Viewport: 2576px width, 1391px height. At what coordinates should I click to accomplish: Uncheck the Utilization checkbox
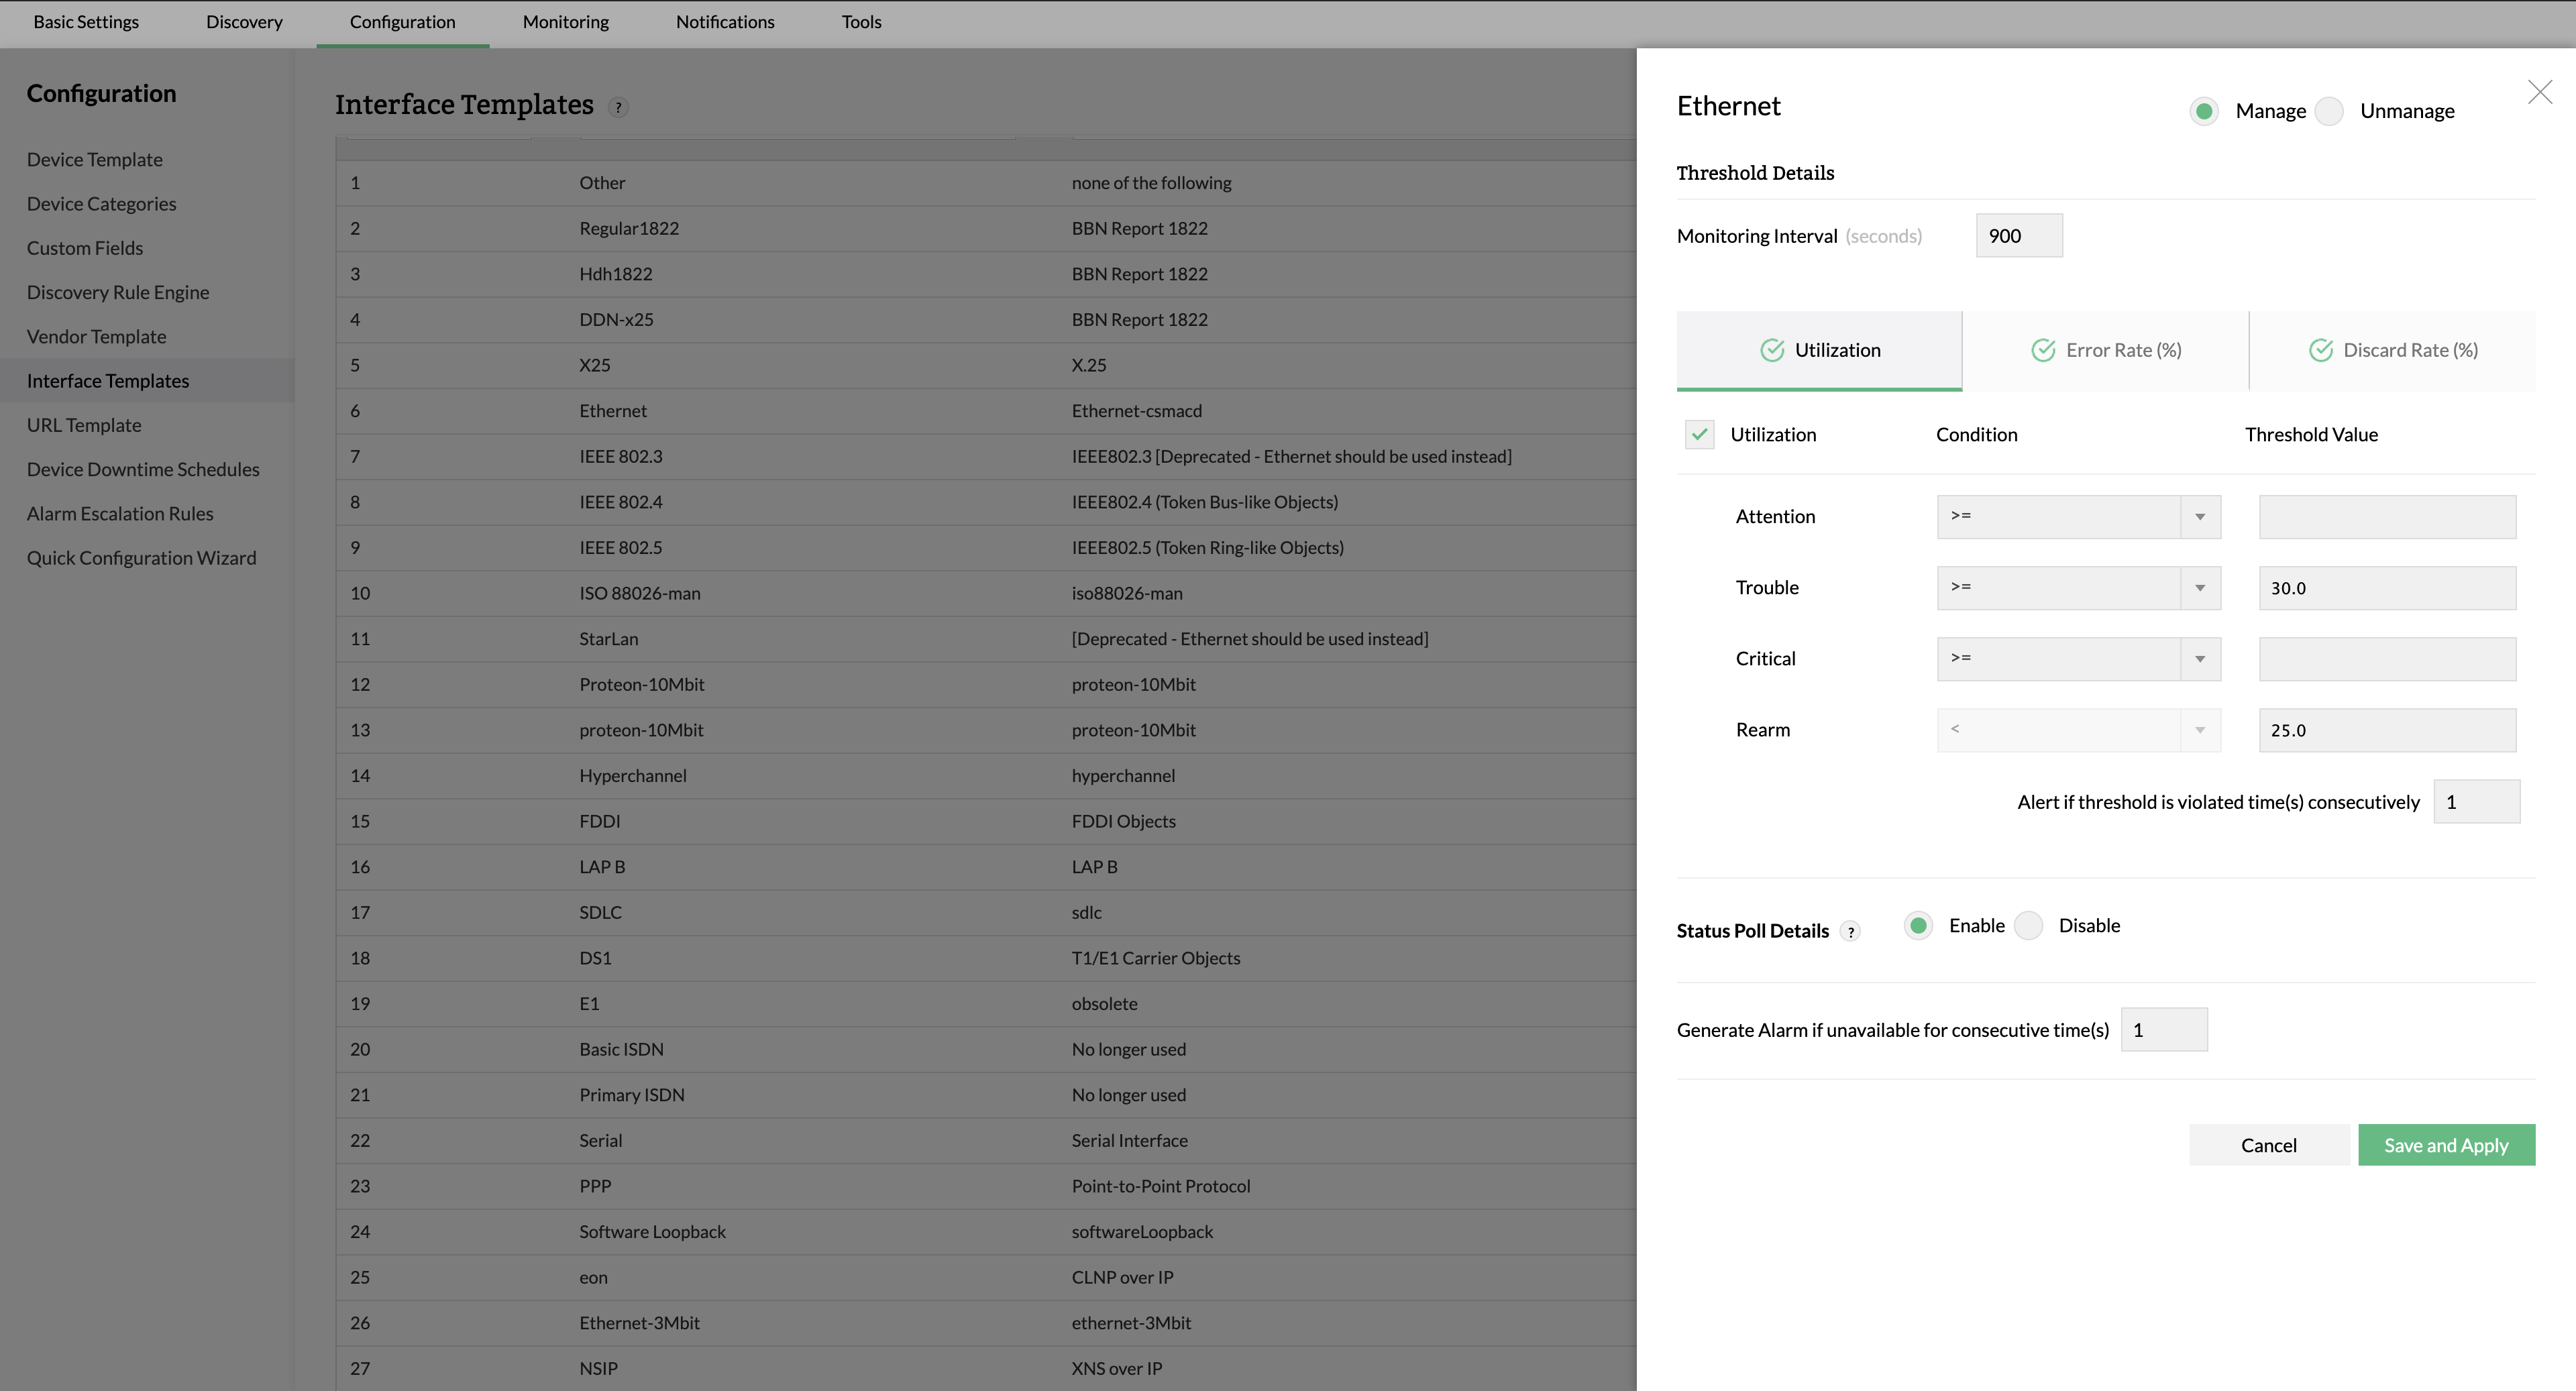pyautogui.click(x=1699, y=435)
